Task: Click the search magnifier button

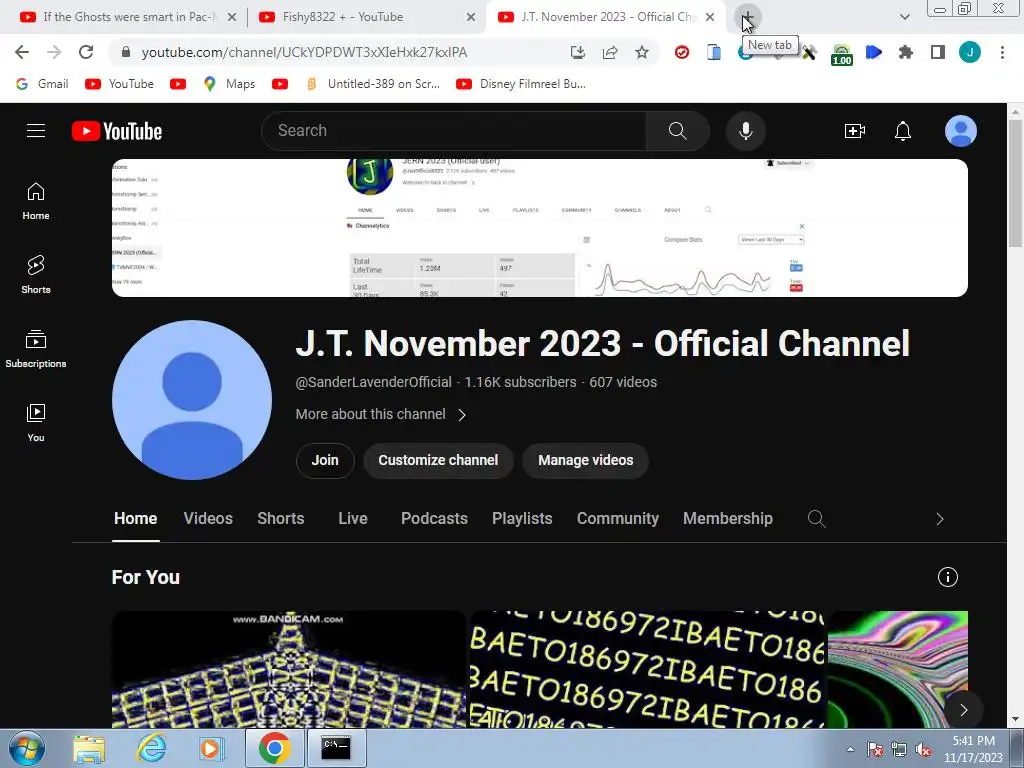Action: [677, 131]
